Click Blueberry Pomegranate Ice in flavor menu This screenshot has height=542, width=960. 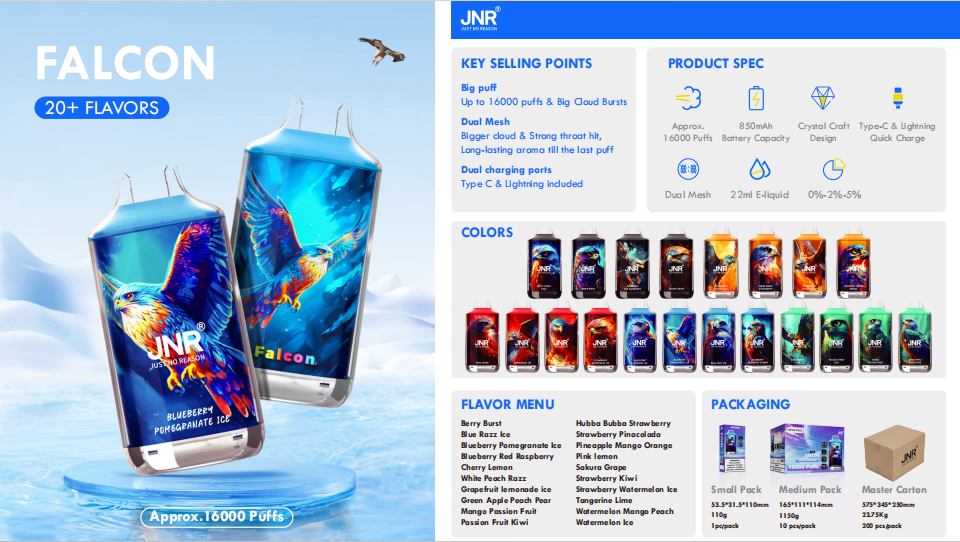coord(511,445)
